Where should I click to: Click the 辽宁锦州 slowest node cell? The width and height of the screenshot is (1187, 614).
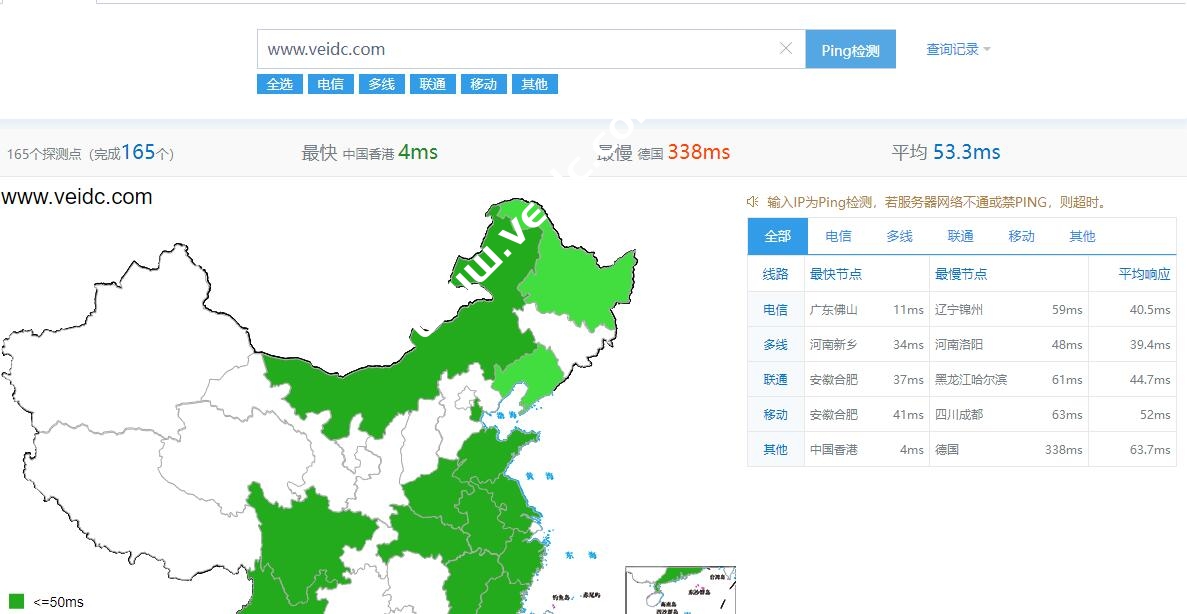[x=958, y=310]
